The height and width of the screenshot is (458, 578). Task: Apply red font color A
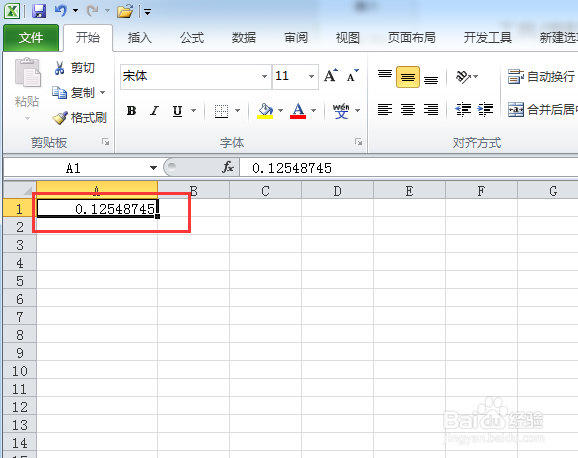(298, 111)
